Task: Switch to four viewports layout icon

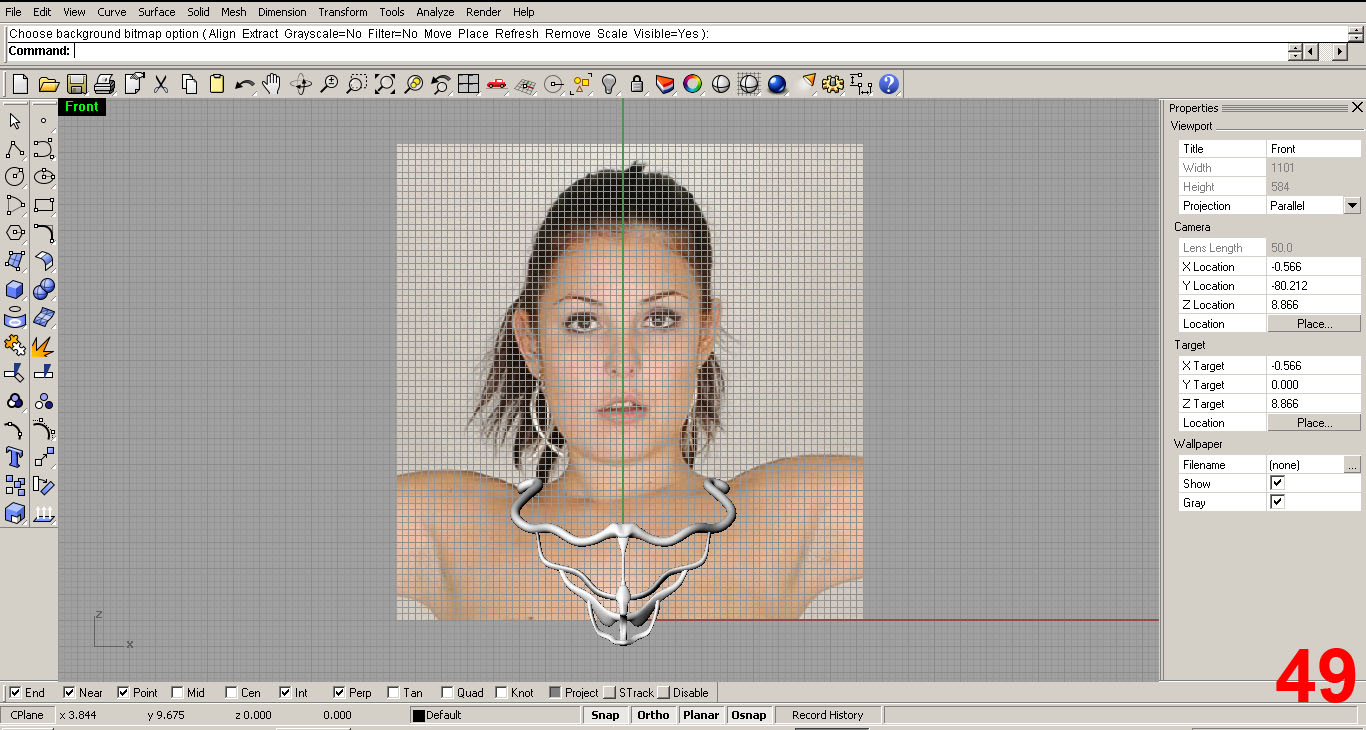Action: click(468, 84)
